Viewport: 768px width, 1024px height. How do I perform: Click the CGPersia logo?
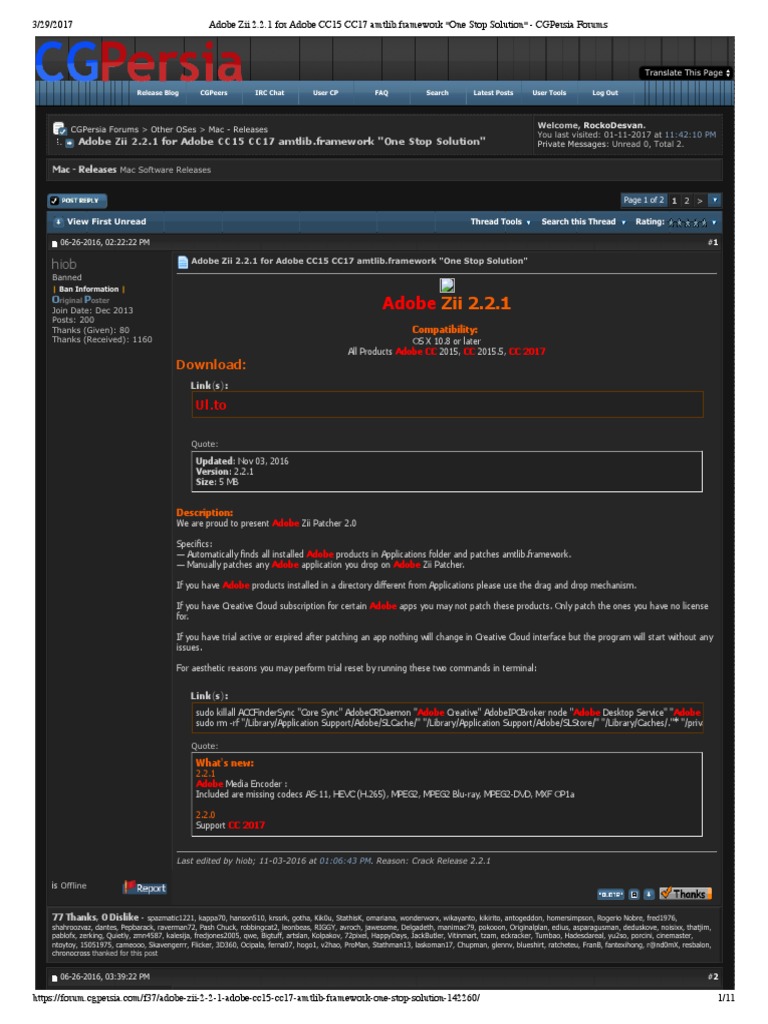tap(138, 61)
